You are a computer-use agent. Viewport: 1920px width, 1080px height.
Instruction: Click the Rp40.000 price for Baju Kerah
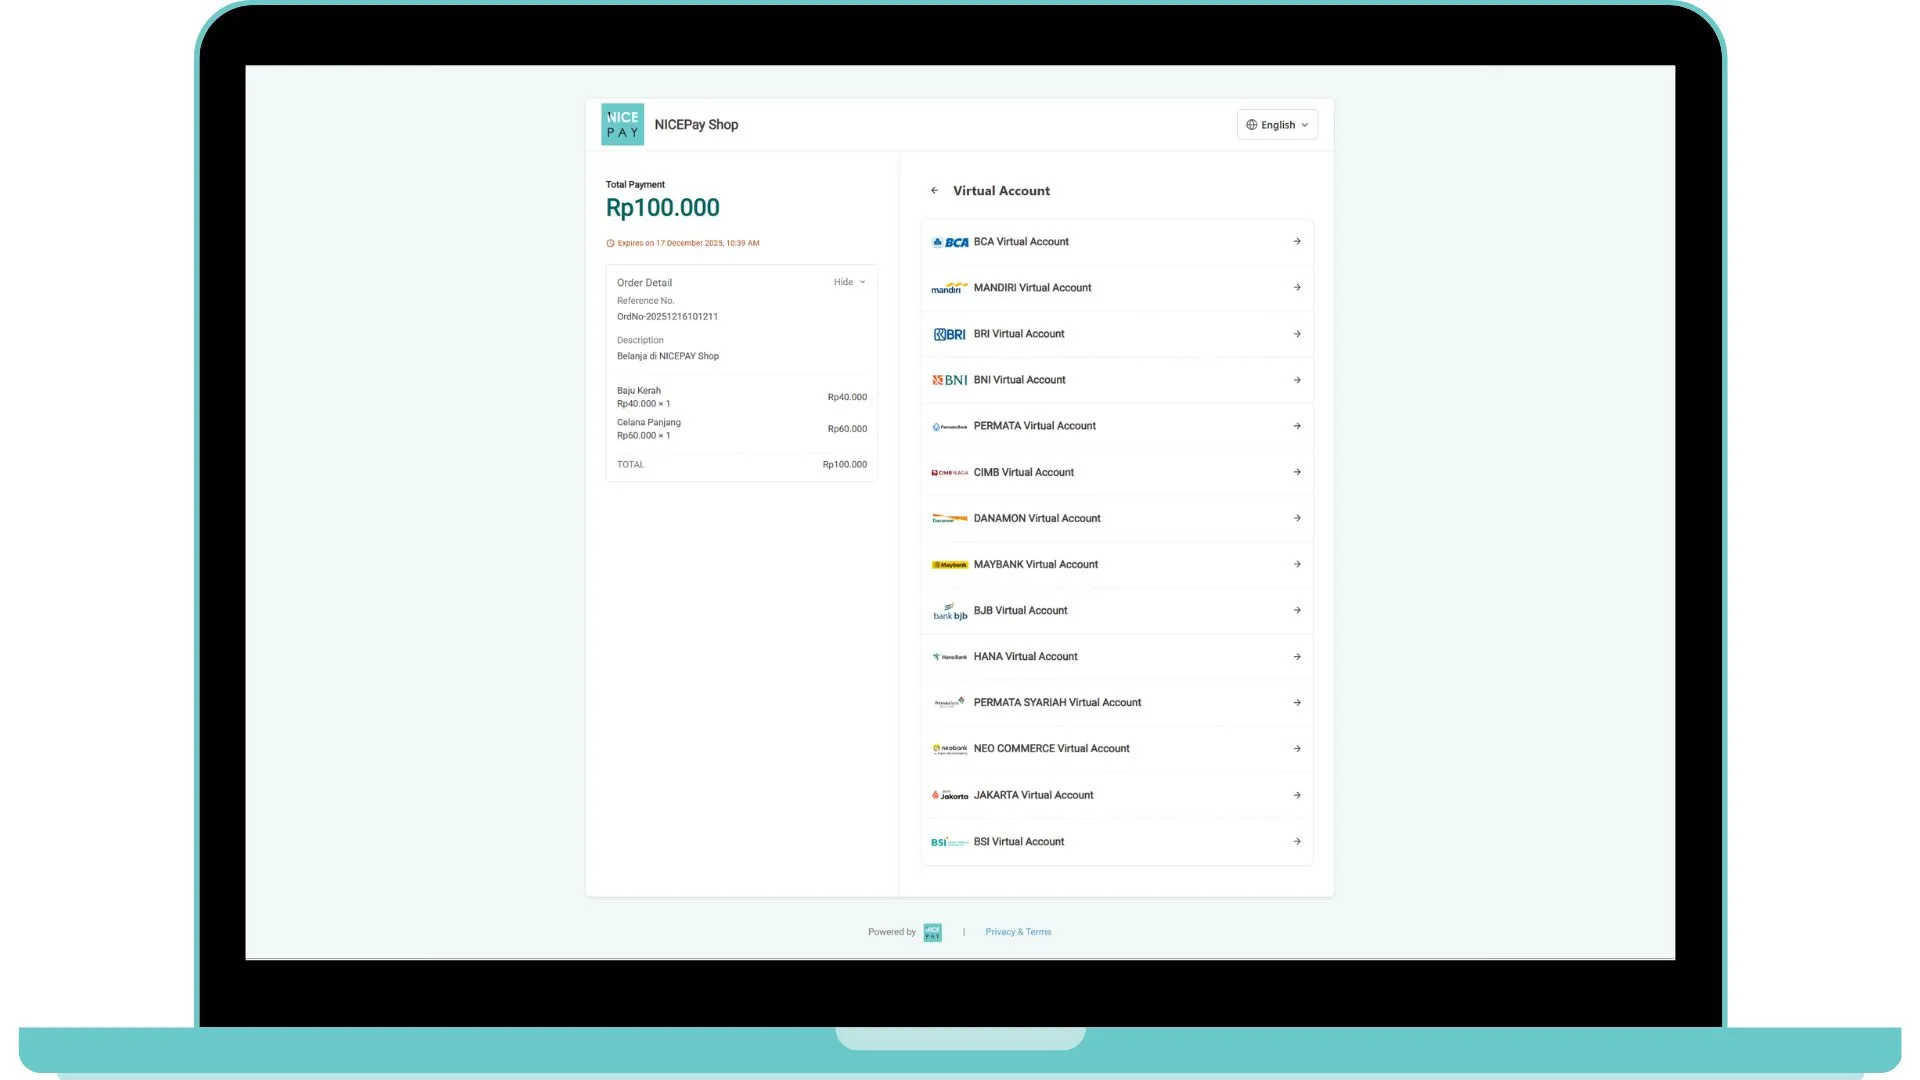847,397
